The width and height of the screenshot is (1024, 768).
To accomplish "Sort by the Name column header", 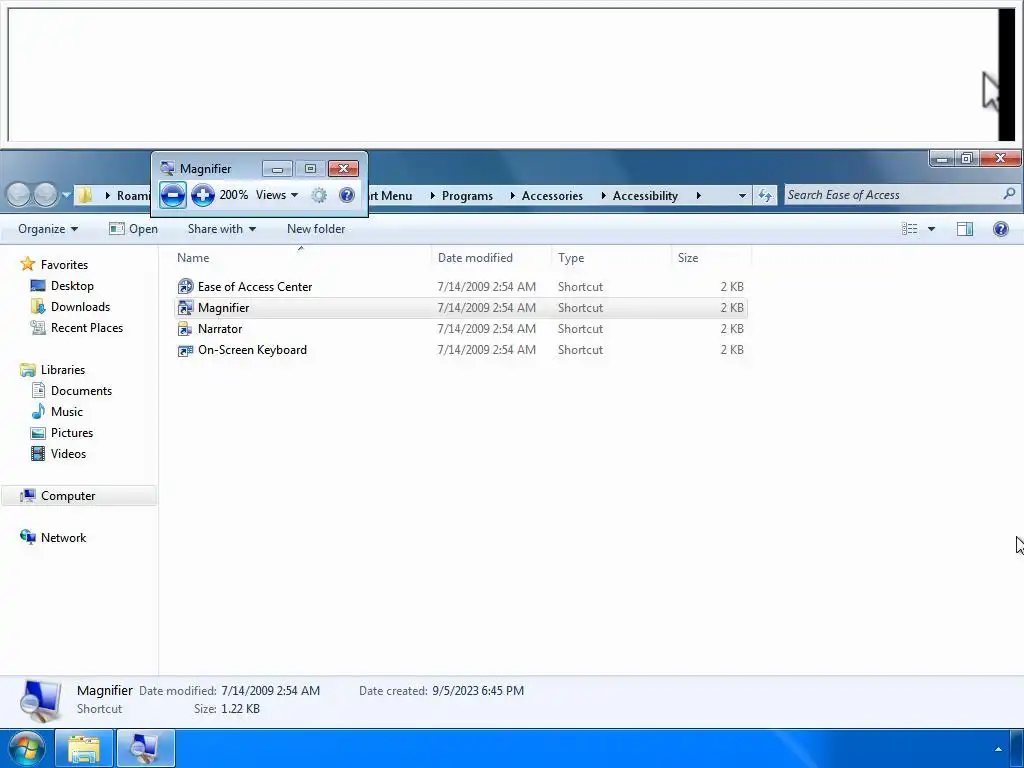I will coord(300,257).
